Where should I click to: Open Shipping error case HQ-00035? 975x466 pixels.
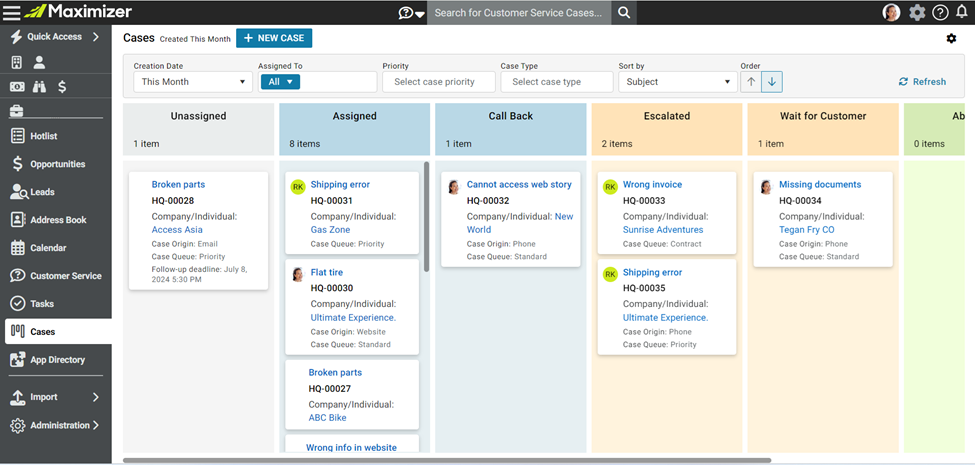click(x=652, y=273)
